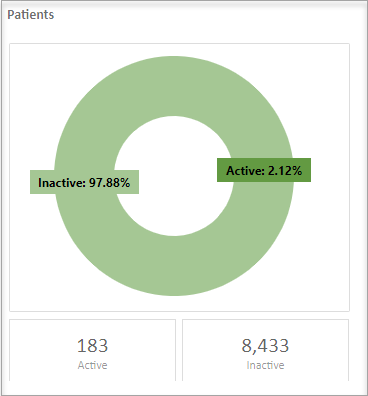Select the Active: 2.12% chart label
The image size is (368, 396).
coord(264,170)
